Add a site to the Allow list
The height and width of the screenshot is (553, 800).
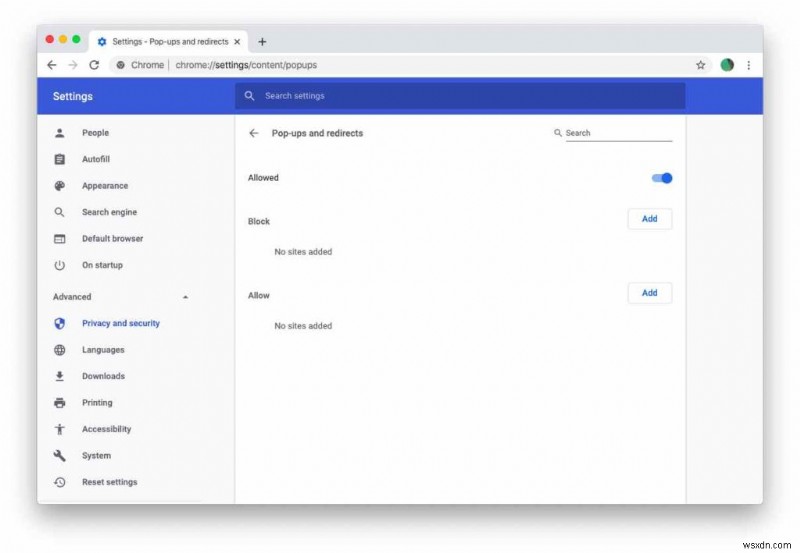[649, 293]
